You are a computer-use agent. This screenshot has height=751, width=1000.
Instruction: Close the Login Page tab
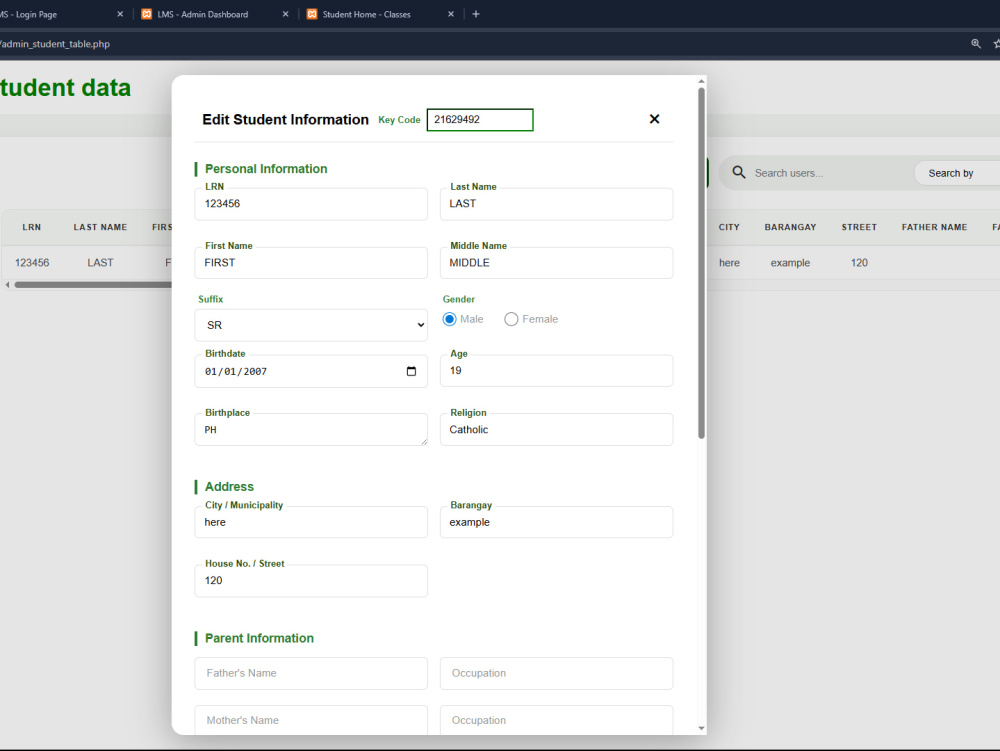[120, 14]
